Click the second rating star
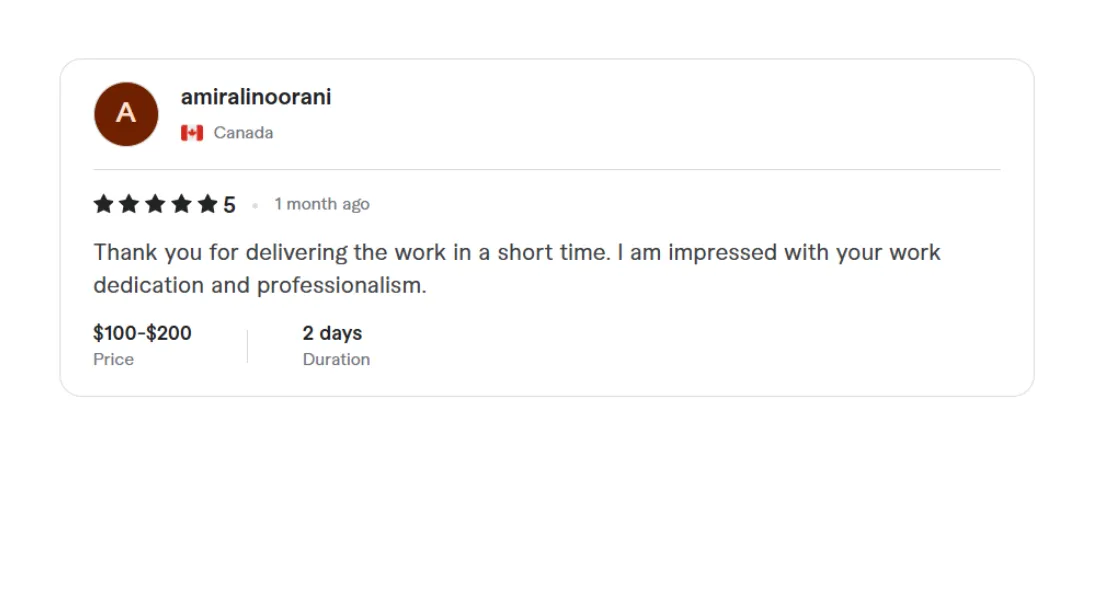This screenshot has height=600, width=1100. pyautogui.click(x=129, y=205)
